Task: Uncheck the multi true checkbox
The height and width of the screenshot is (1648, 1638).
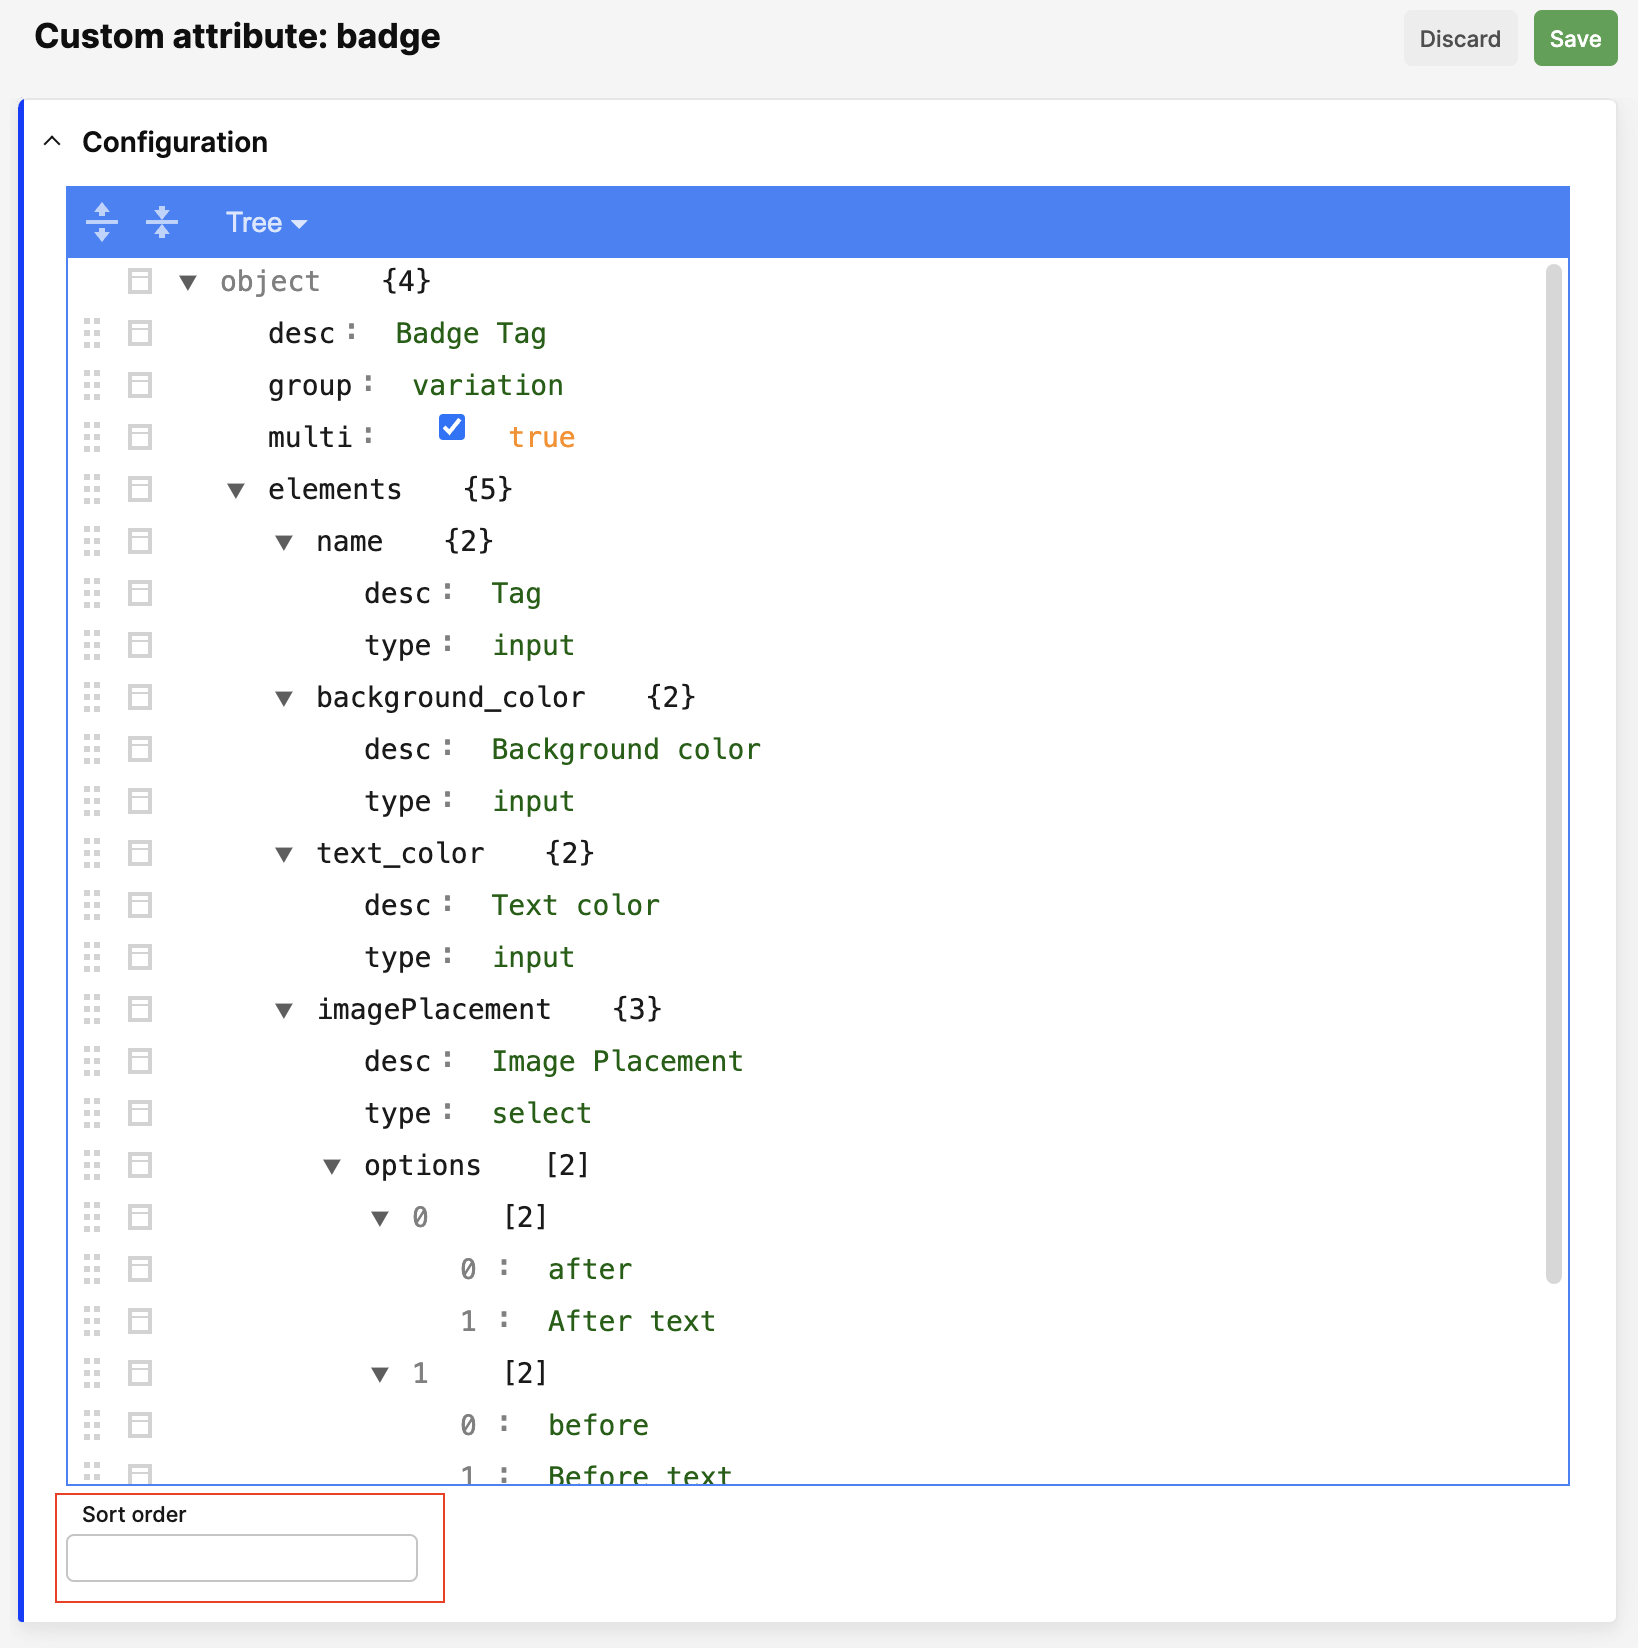Action: (452, 428)
